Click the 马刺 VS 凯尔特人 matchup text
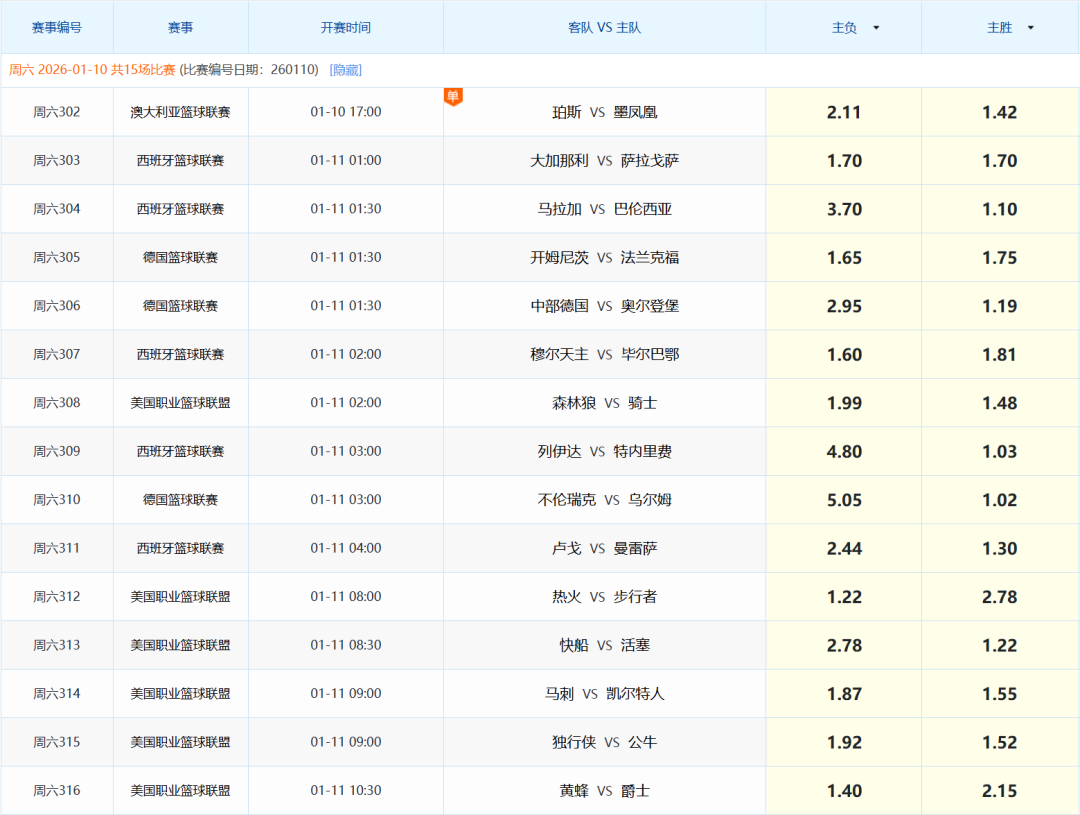This screenshot has height=815, width=1080. point(604,694)
